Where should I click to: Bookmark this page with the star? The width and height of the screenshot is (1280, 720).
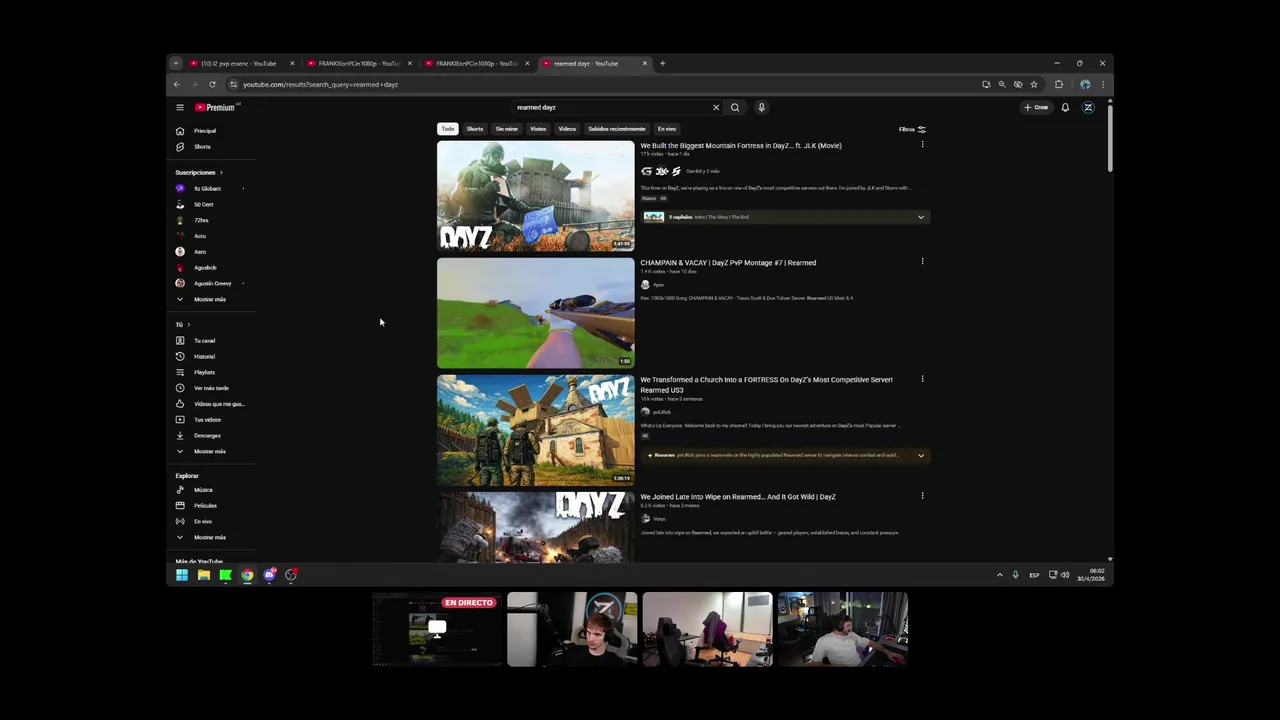[1034, 84]
